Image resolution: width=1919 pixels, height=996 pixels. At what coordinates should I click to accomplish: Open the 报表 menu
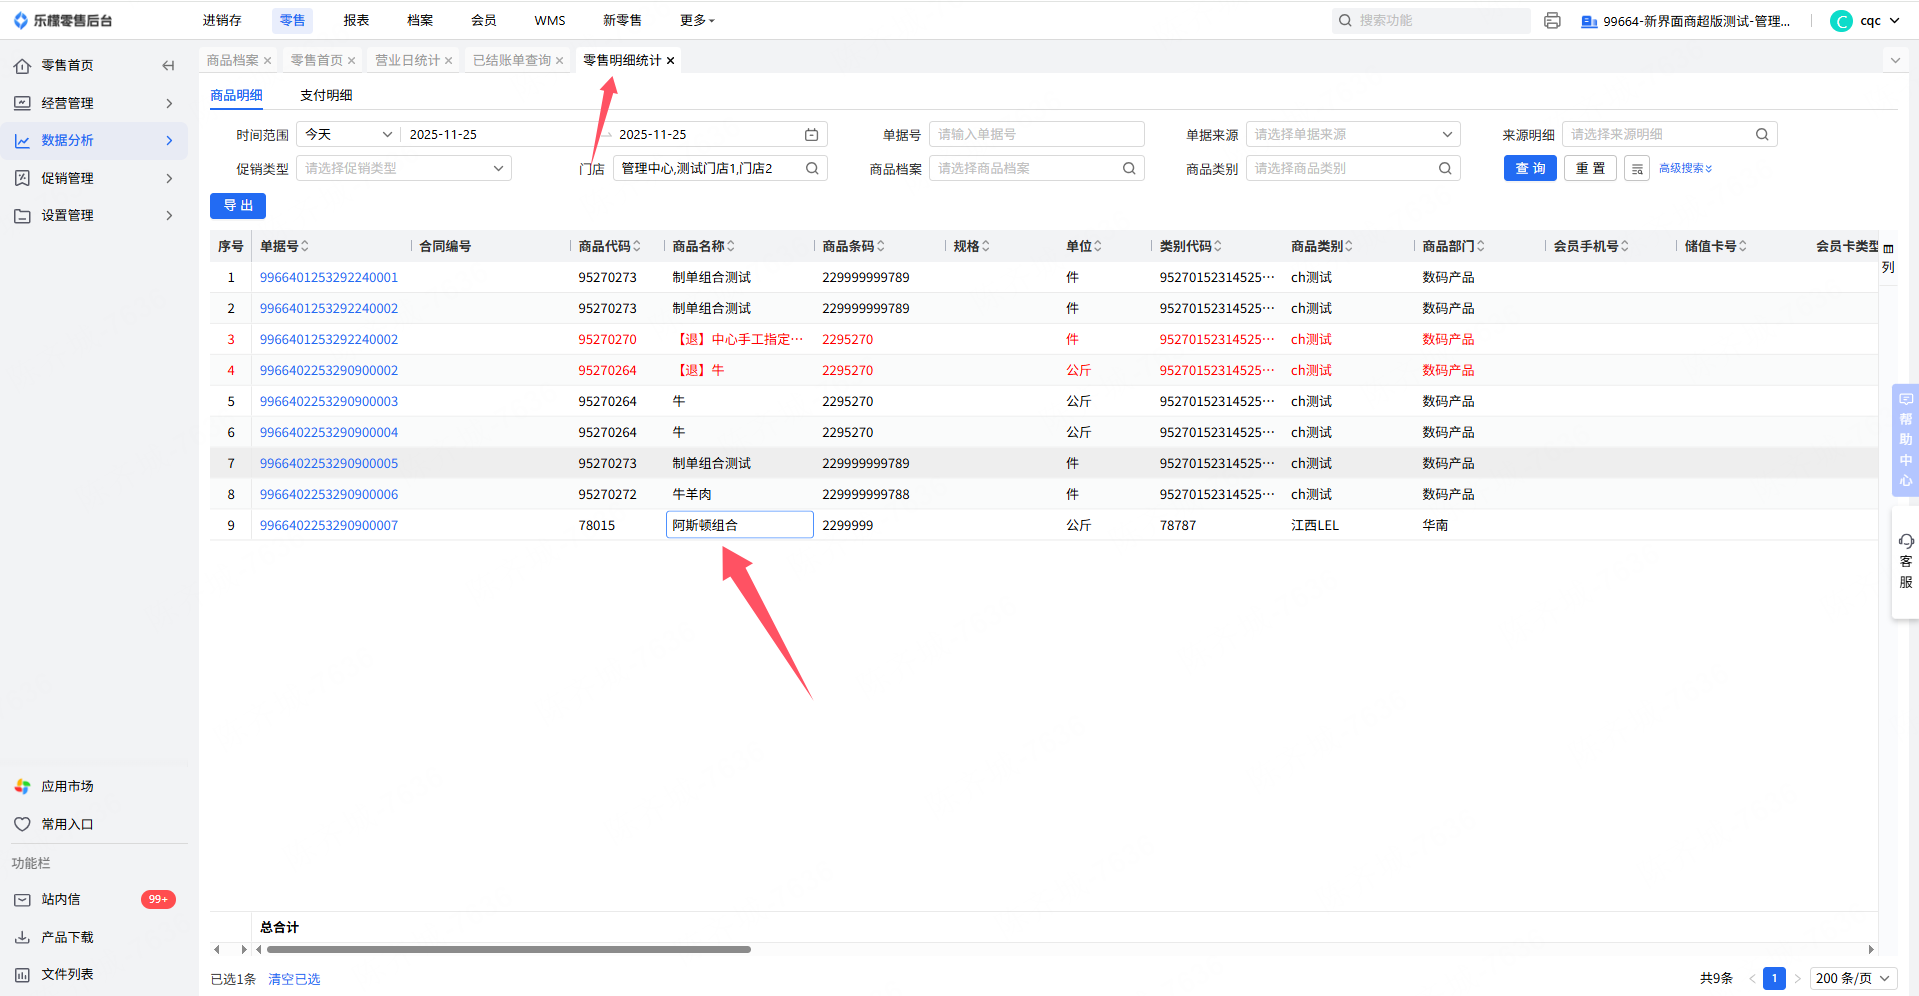(x=356, y=21)
